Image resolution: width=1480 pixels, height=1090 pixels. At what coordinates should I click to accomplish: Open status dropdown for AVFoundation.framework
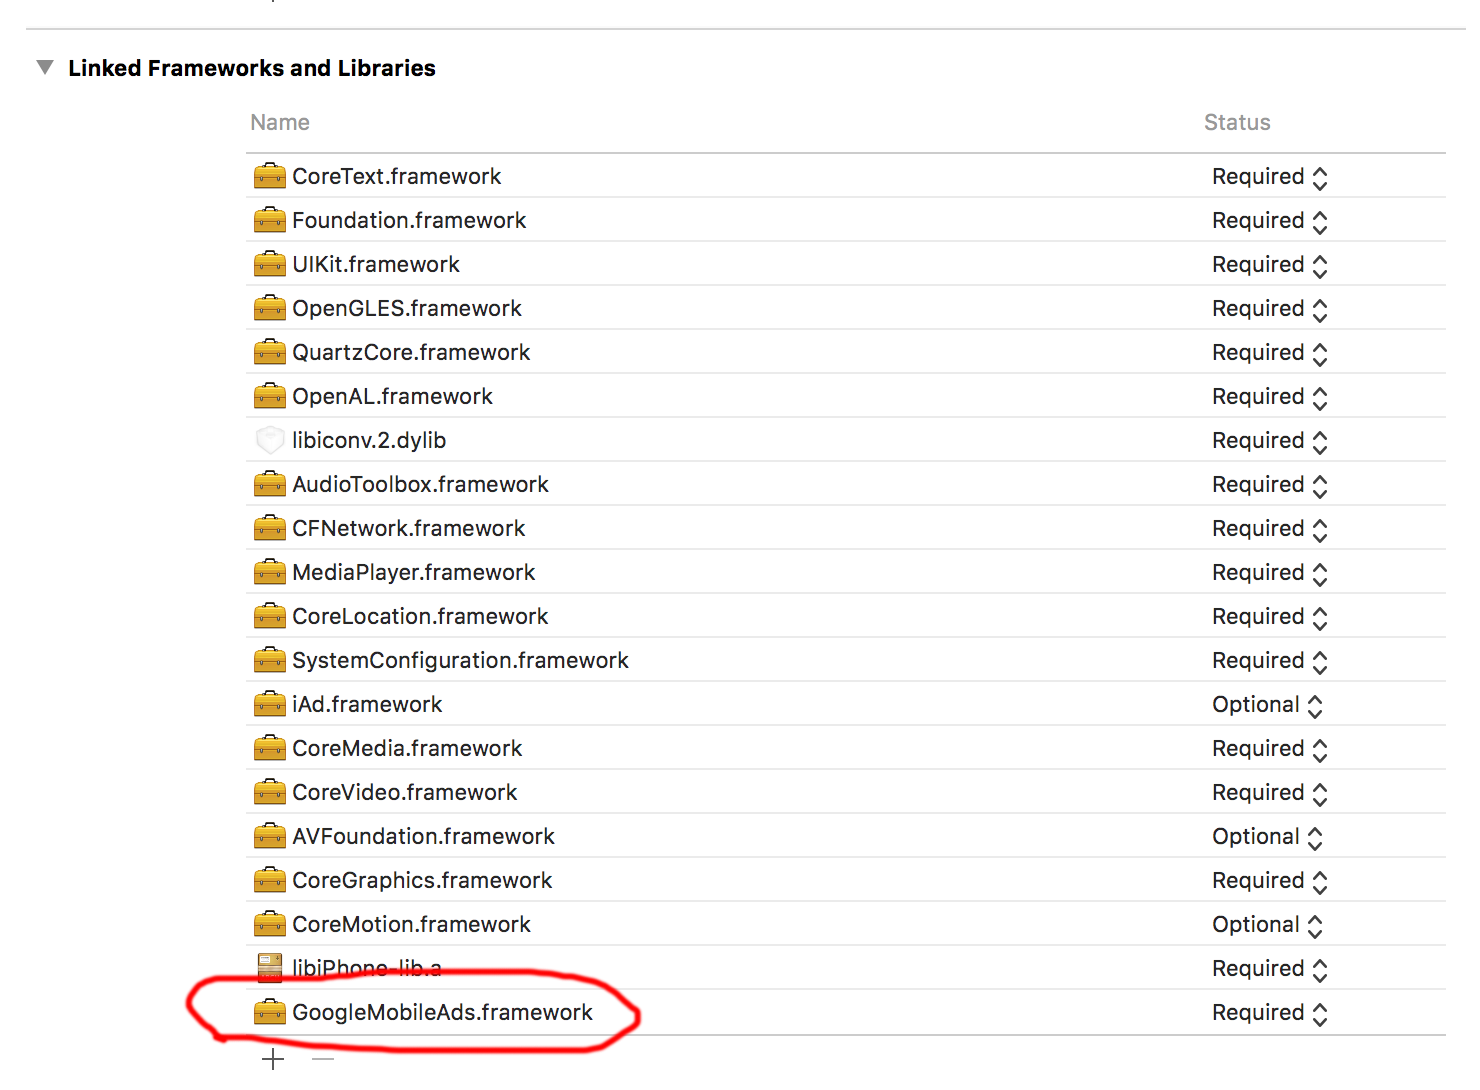[1268, 837]
